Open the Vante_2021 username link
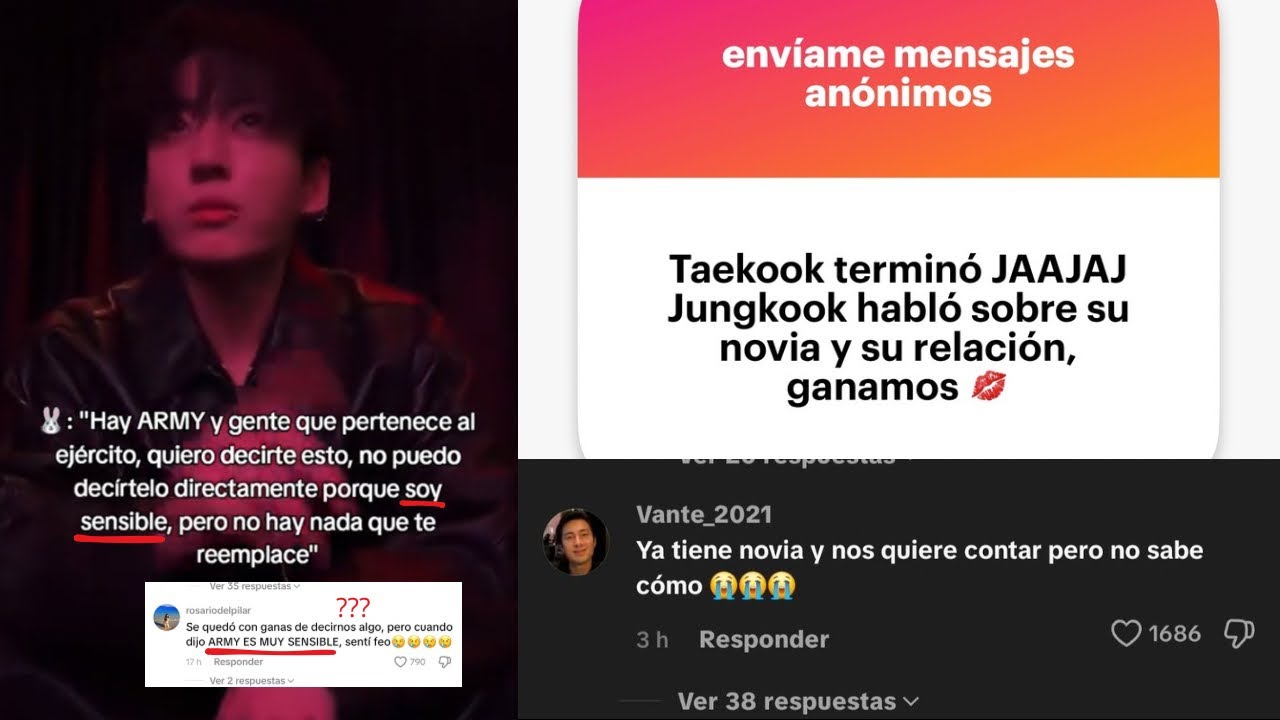 (x=704, y=514)
